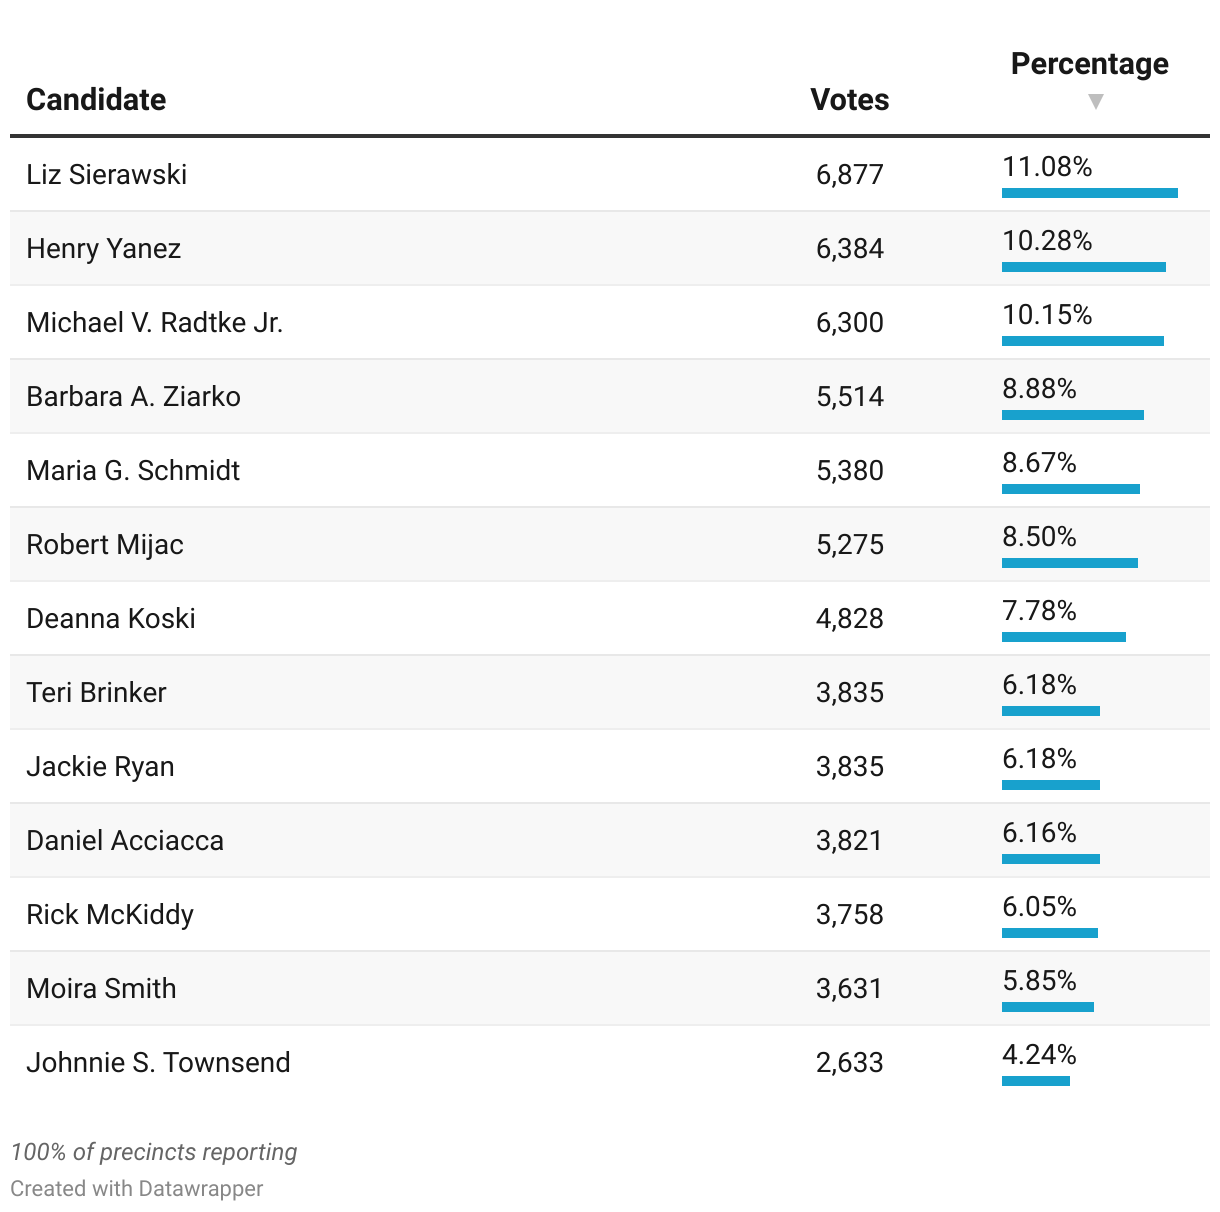The height and width of the screenshot is (1212, 1220).
Task: Sort table by Votes column header
Action: point(849,99)
